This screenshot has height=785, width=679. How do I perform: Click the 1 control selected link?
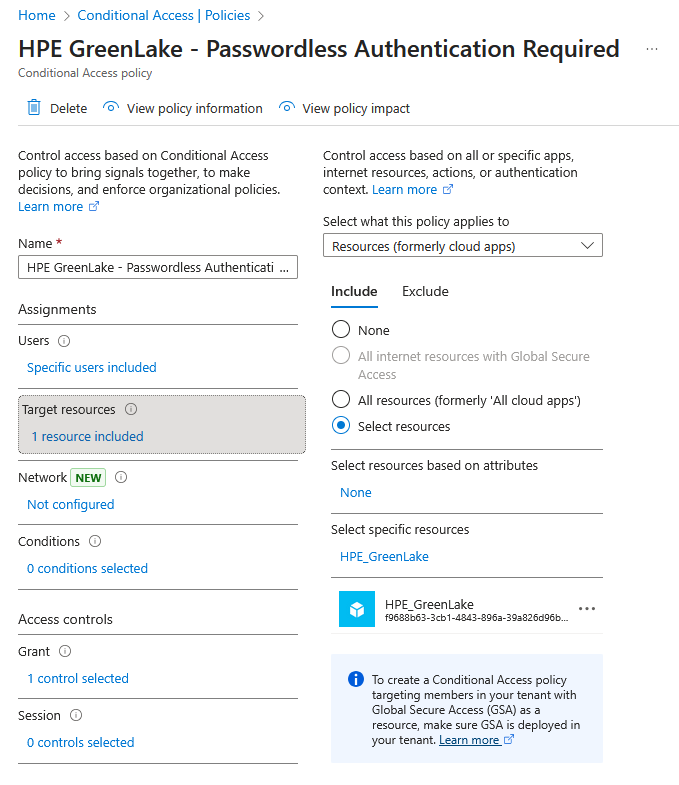click(x=78, y=678)
